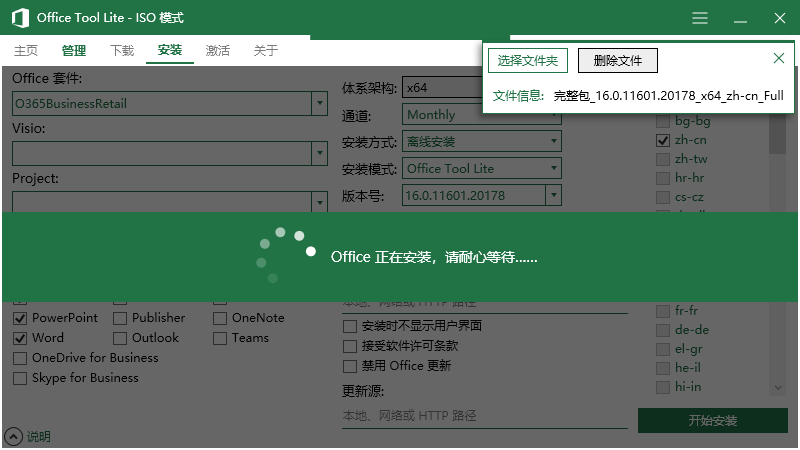Uncheck the PowerPoint checkbox

point(20,318)
